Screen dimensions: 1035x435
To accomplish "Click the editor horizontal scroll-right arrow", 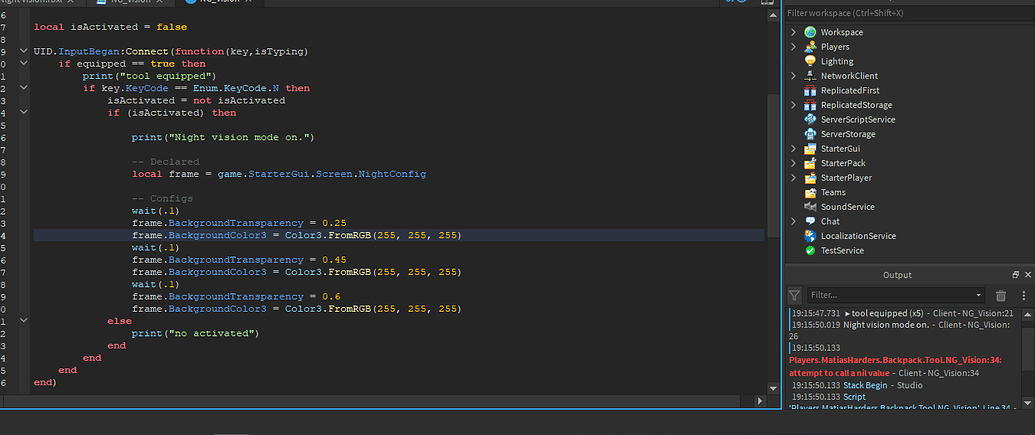I will [x=759, y=400].
